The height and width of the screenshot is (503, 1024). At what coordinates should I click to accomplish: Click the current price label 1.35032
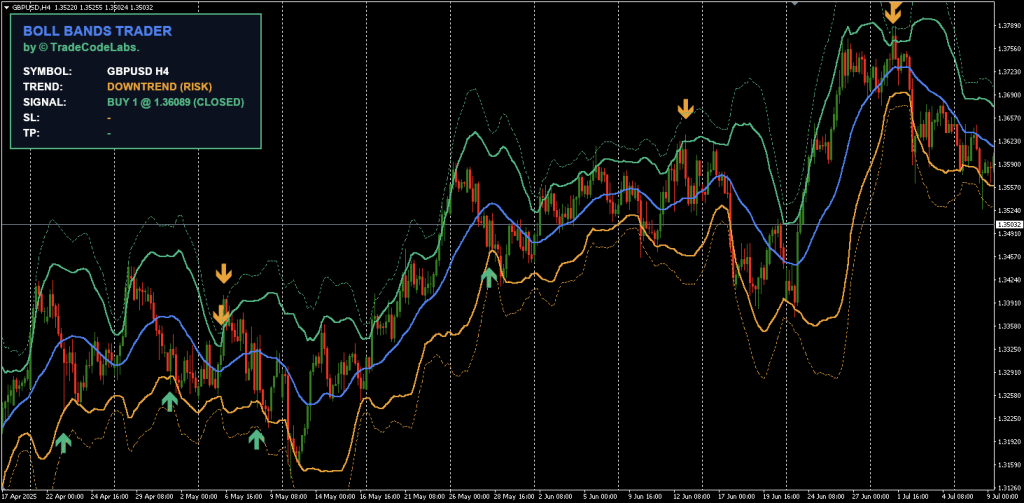click(x=1008, y=225)
